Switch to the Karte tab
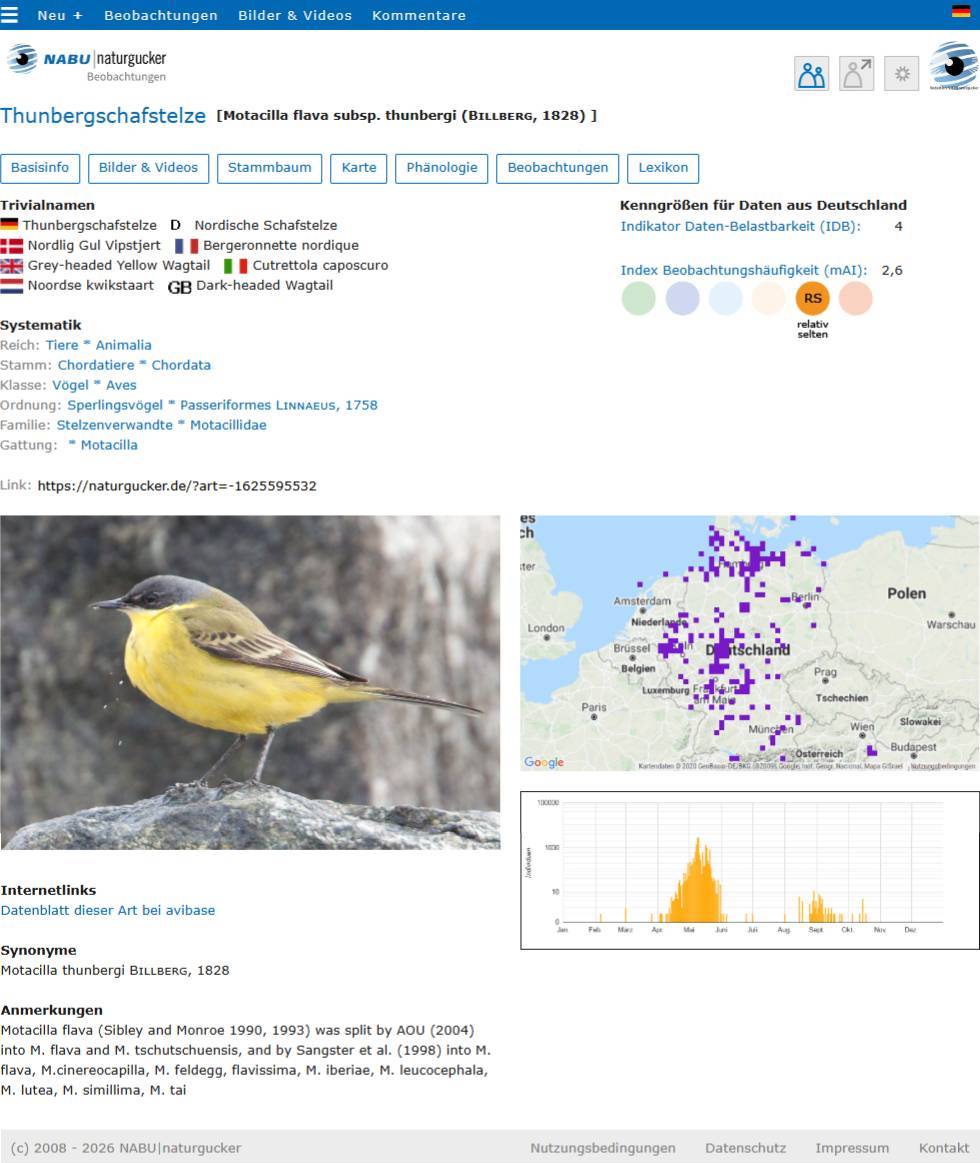Screen dimensions: 980x1163 [x=359, y=168]
